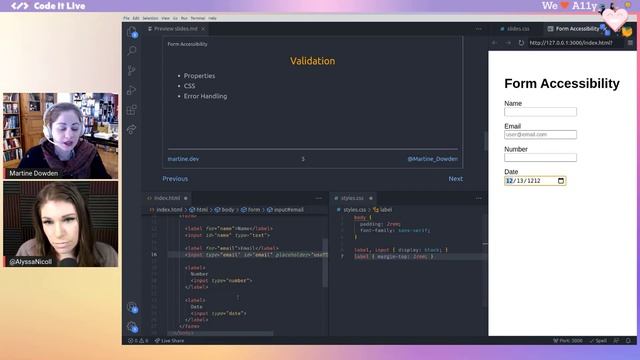Expand the form breadcrumb segment
640x360 pixels.
click(x=251, y=210)
